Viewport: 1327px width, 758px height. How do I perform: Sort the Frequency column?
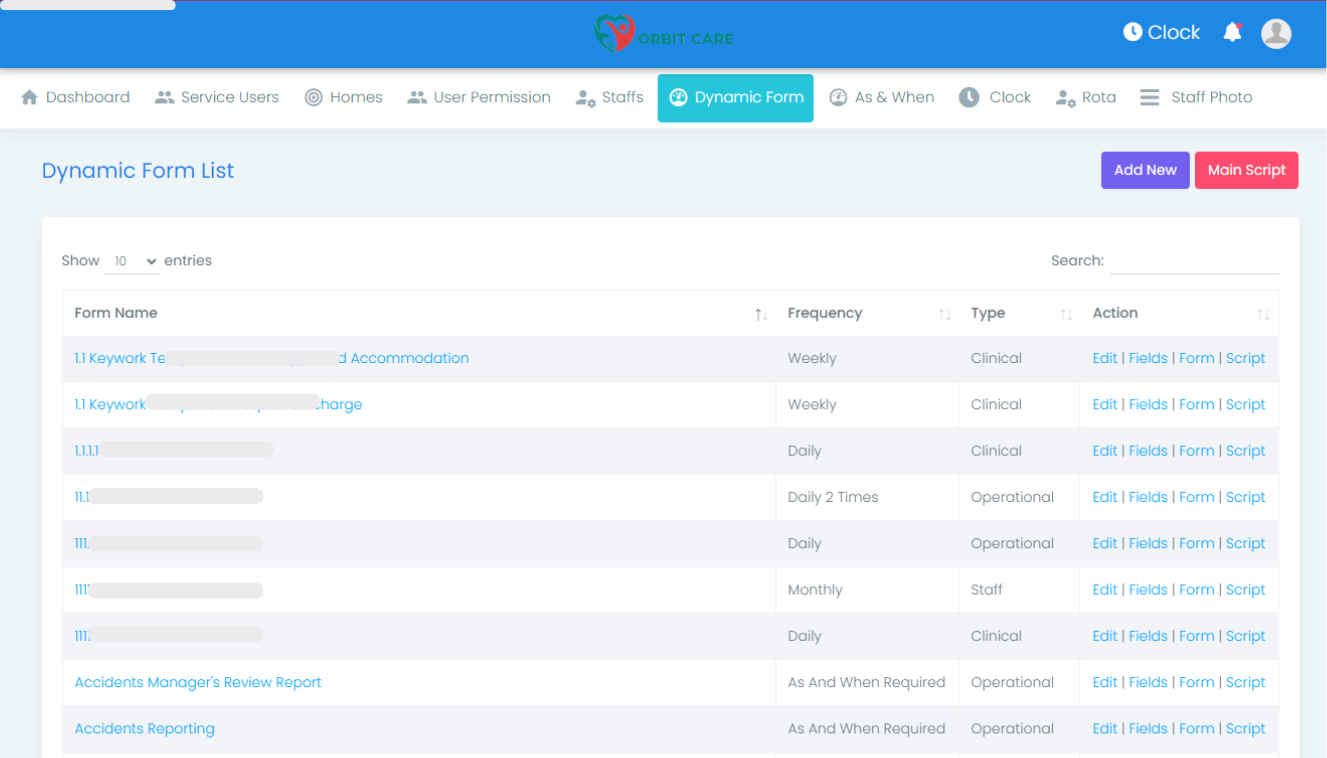[x=944, y=313]
